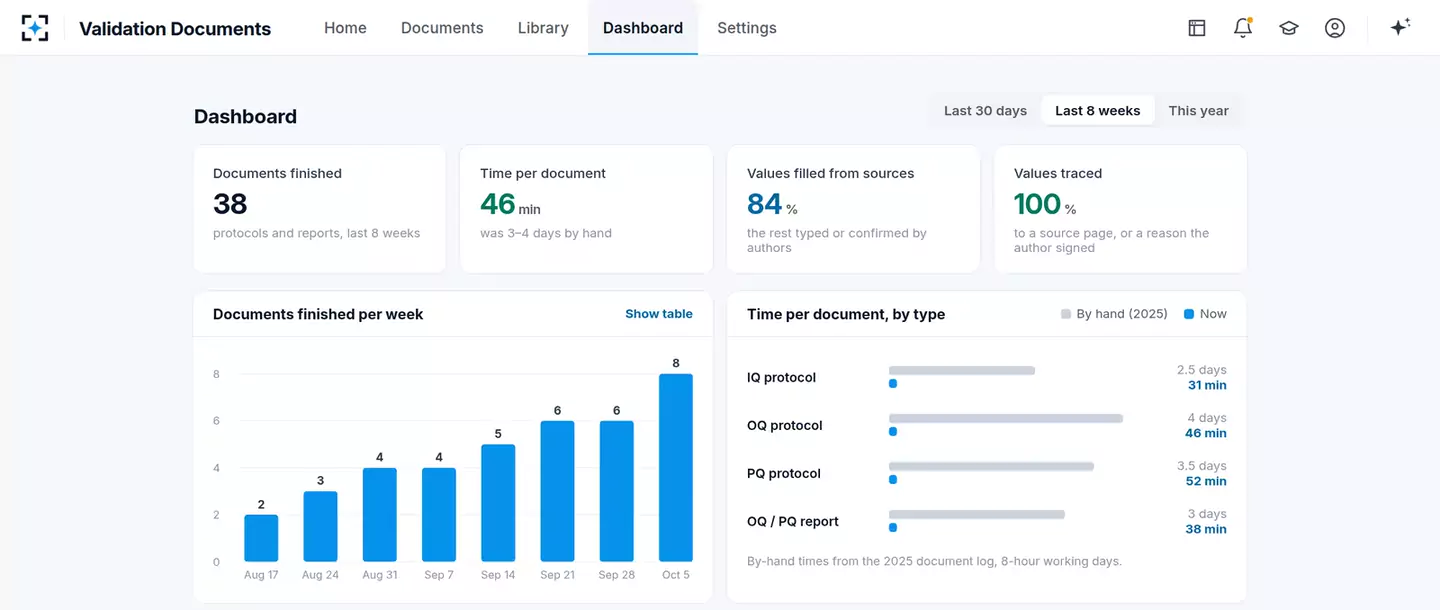Click the Show table link
The width and height of the screenshot is (1440, 610).
point(659,314)
